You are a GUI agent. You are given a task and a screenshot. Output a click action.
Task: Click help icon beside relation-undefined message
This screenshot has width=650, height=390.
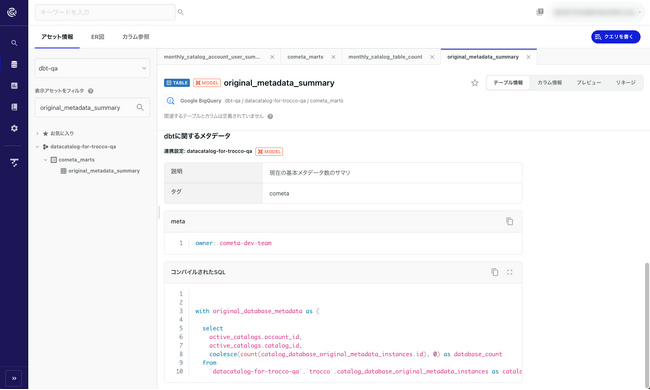270,116
